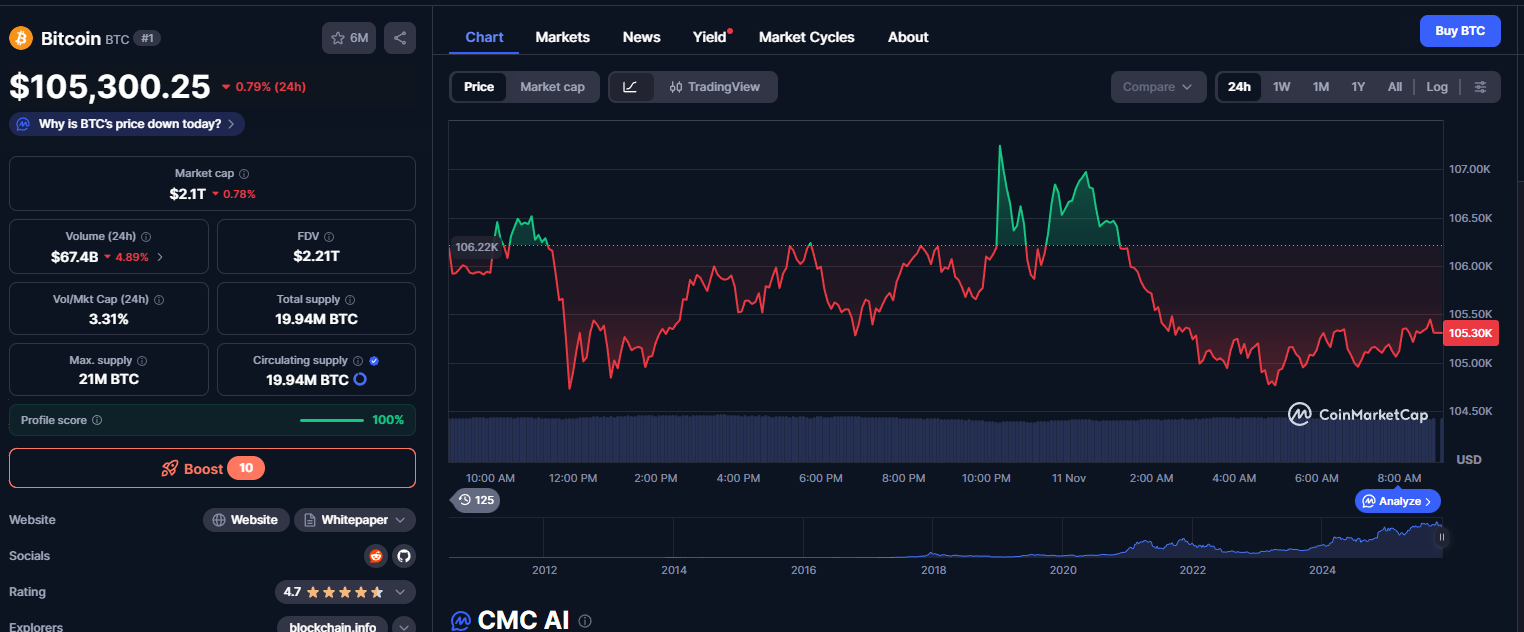Select the line chart type icon

click(631, 87)
